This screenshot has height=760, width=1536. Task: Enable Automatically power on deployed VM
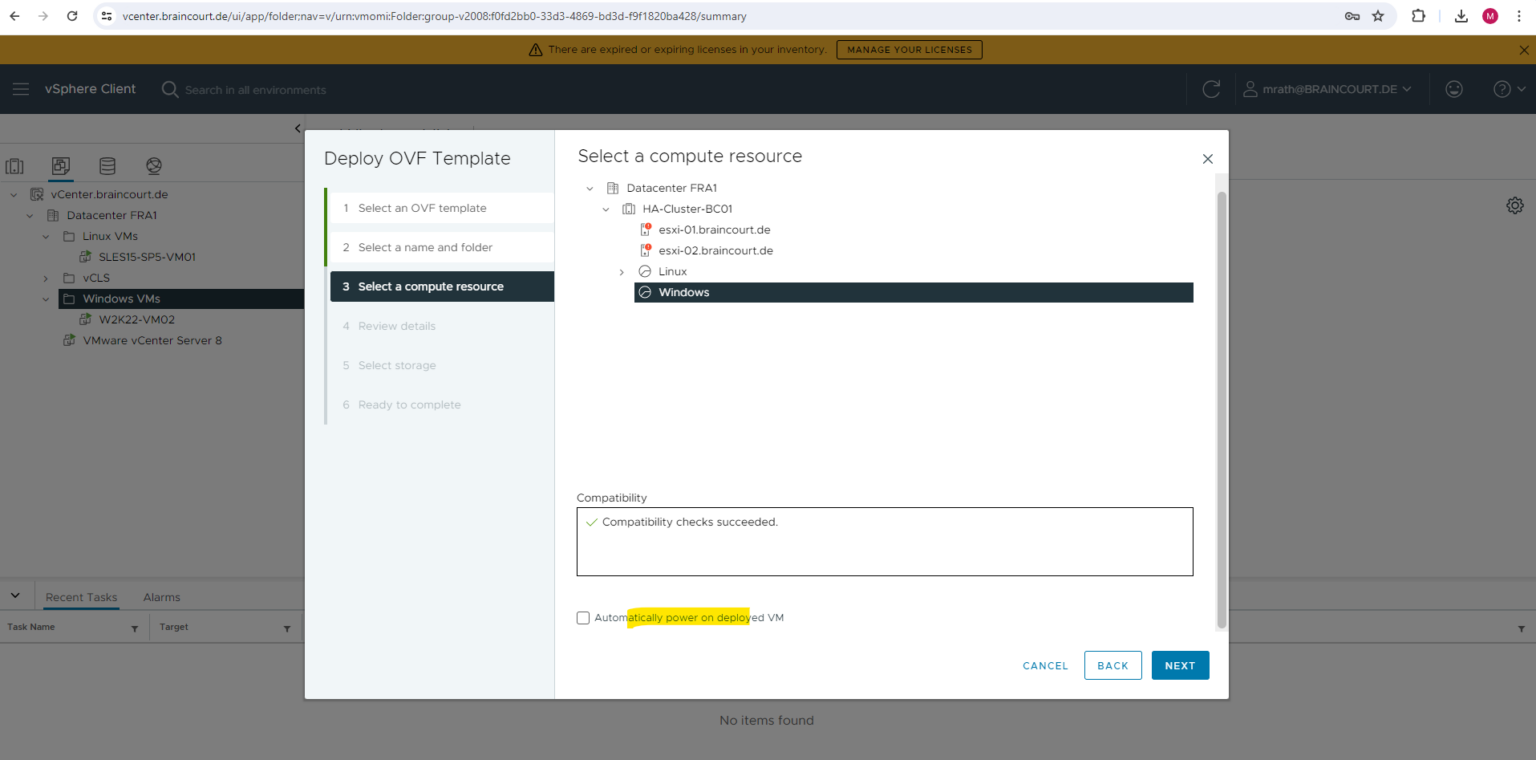click(583, 618)
